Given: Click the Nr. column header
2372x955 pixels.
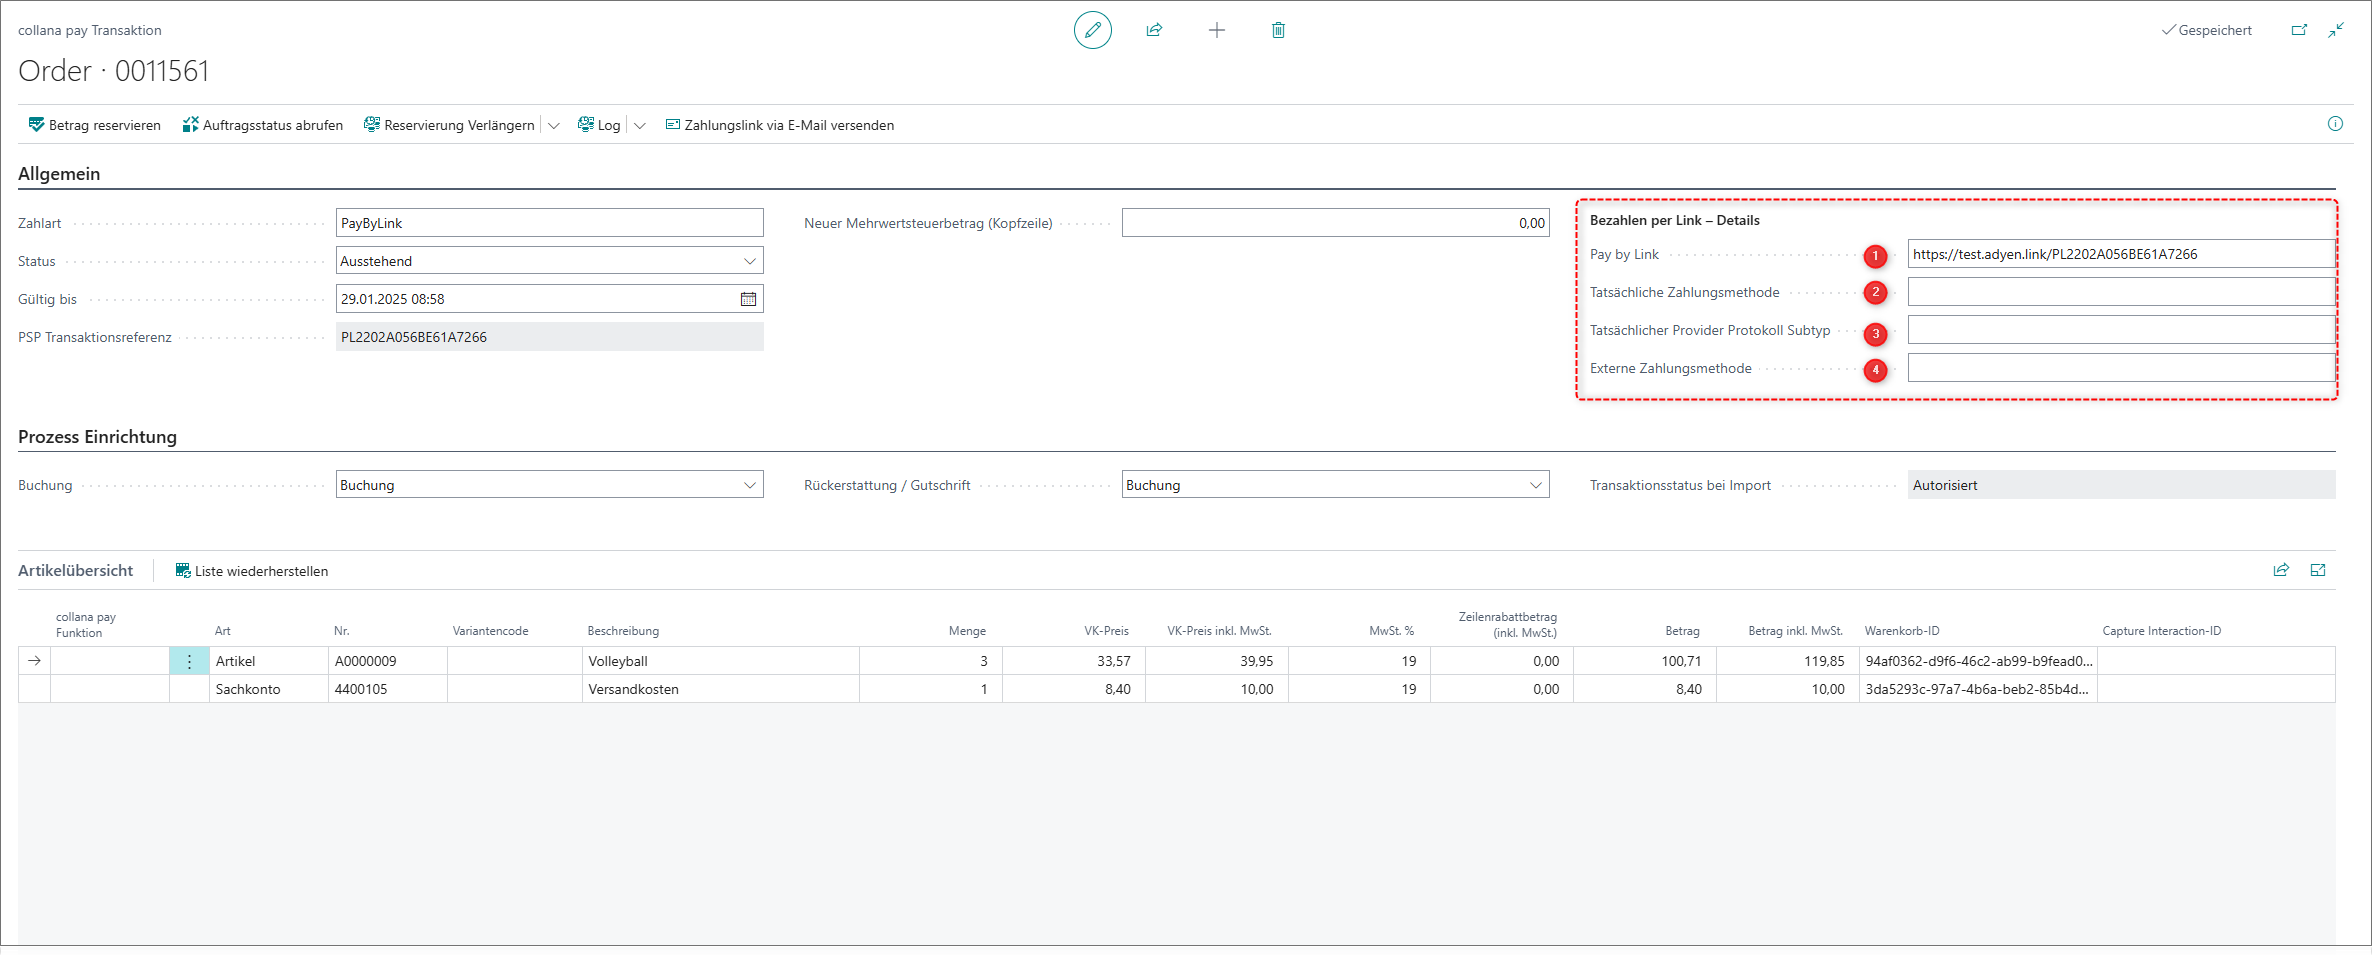Looking at the screenshot, I should coord(342,631).
